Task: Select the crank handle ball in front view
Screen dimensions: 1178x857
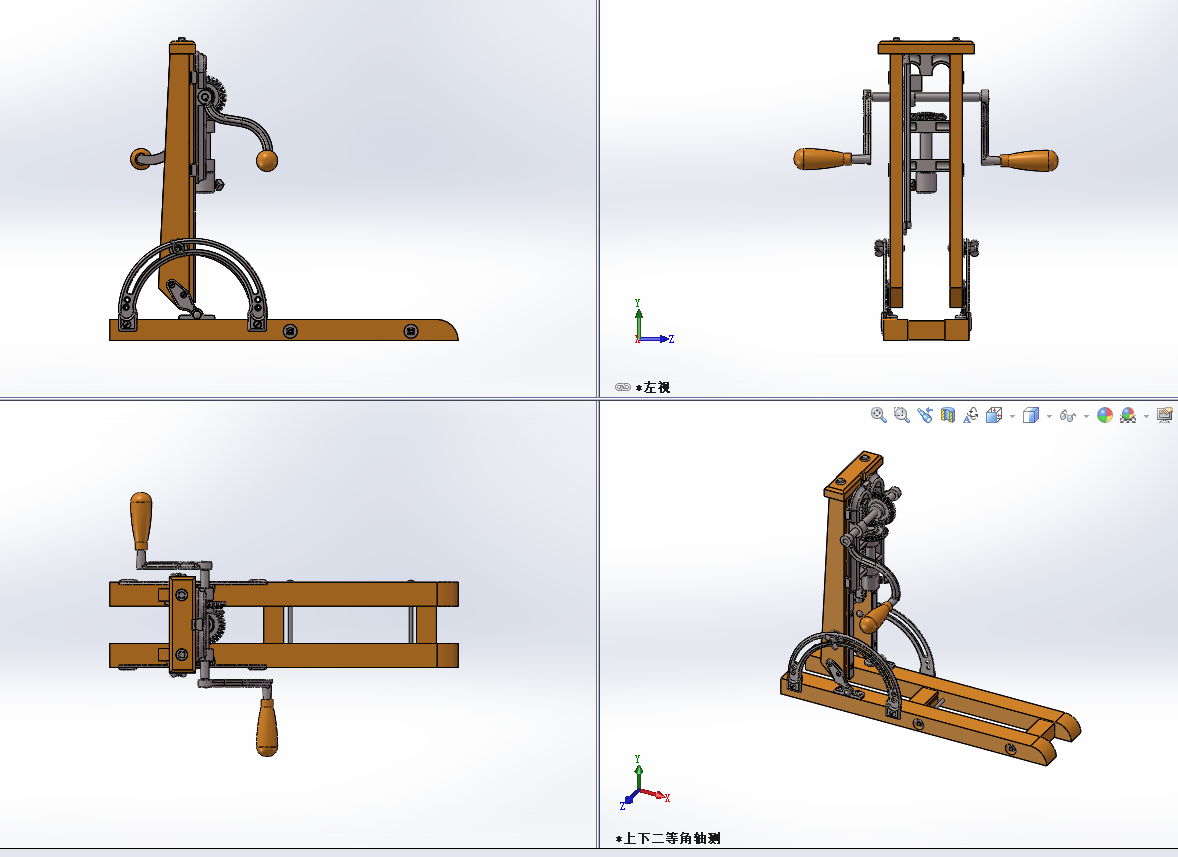Action: click(x=267, y=160)
